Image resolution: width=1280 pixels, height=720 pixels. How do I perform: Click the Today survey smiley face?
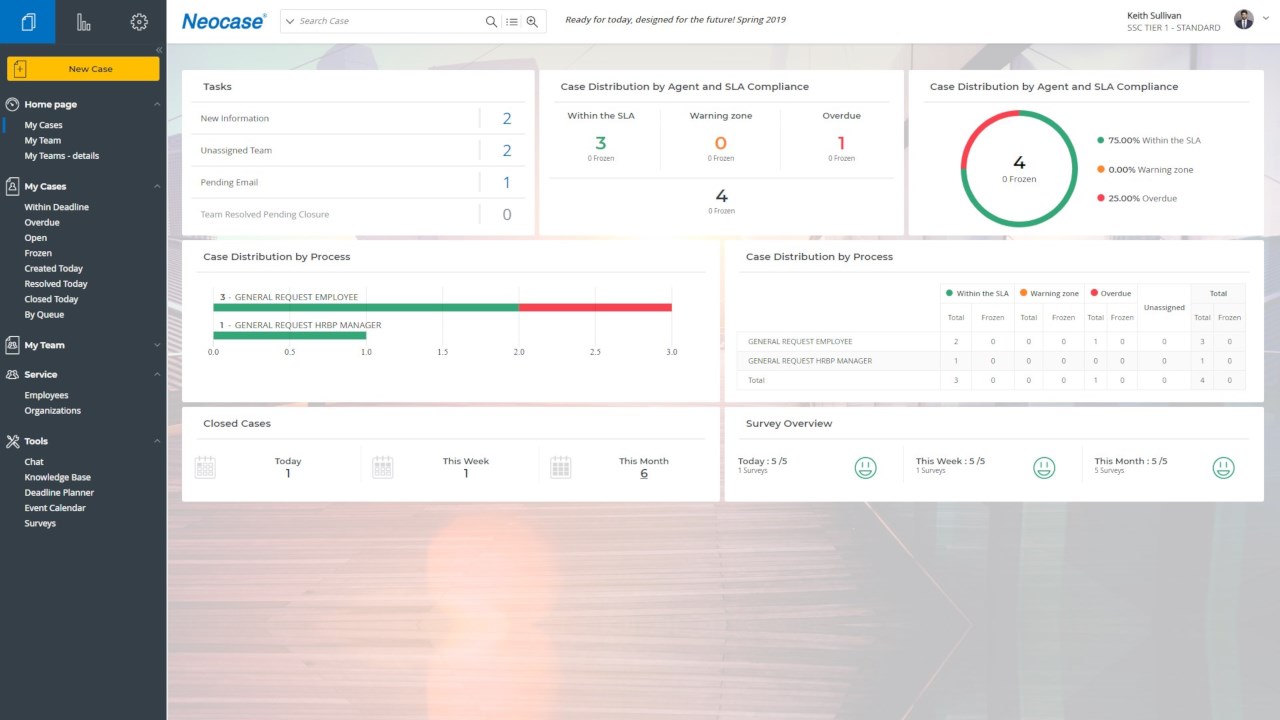coord(865,467)
